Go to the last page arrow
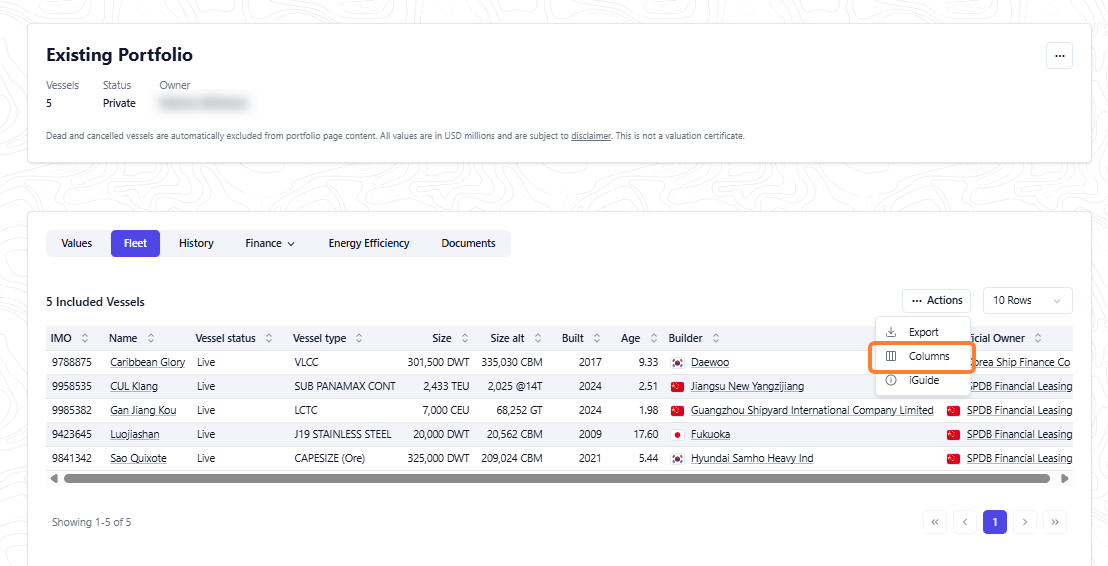 1055,522
